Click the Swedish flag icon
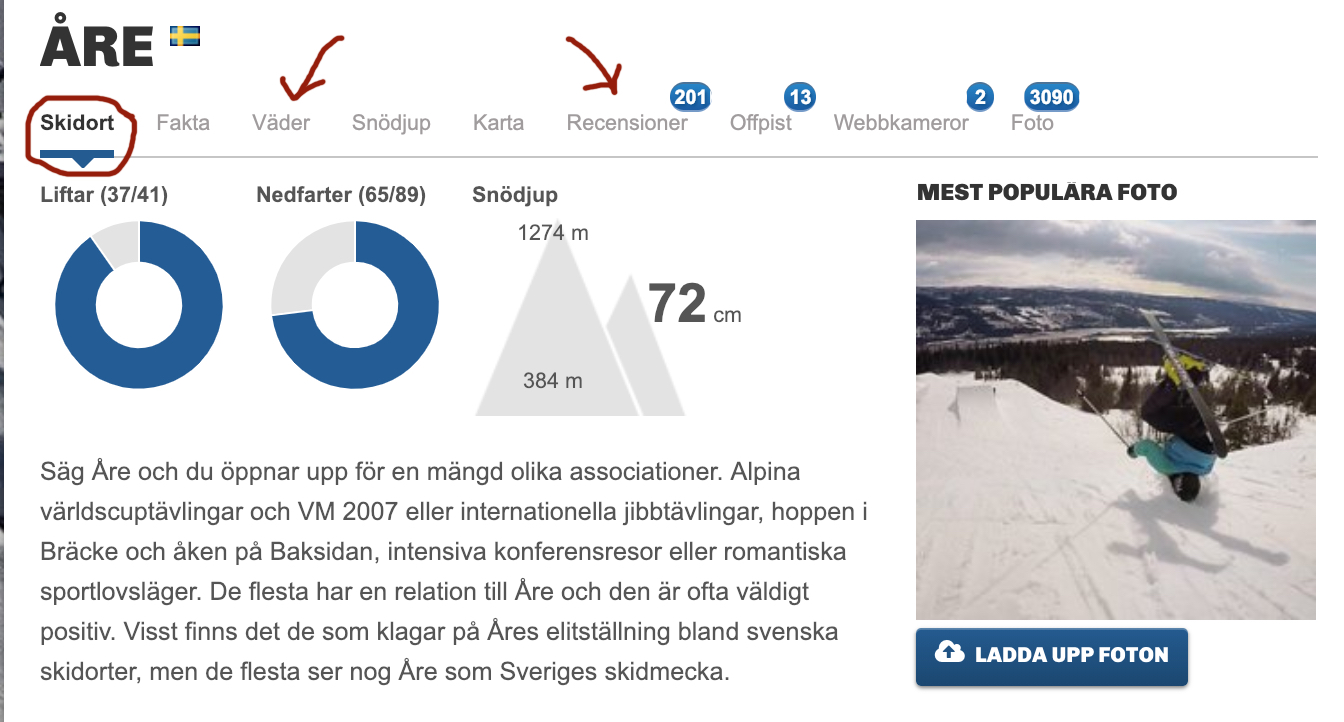The width and height of the screenshot is (1344, 722). click(185, 36)
